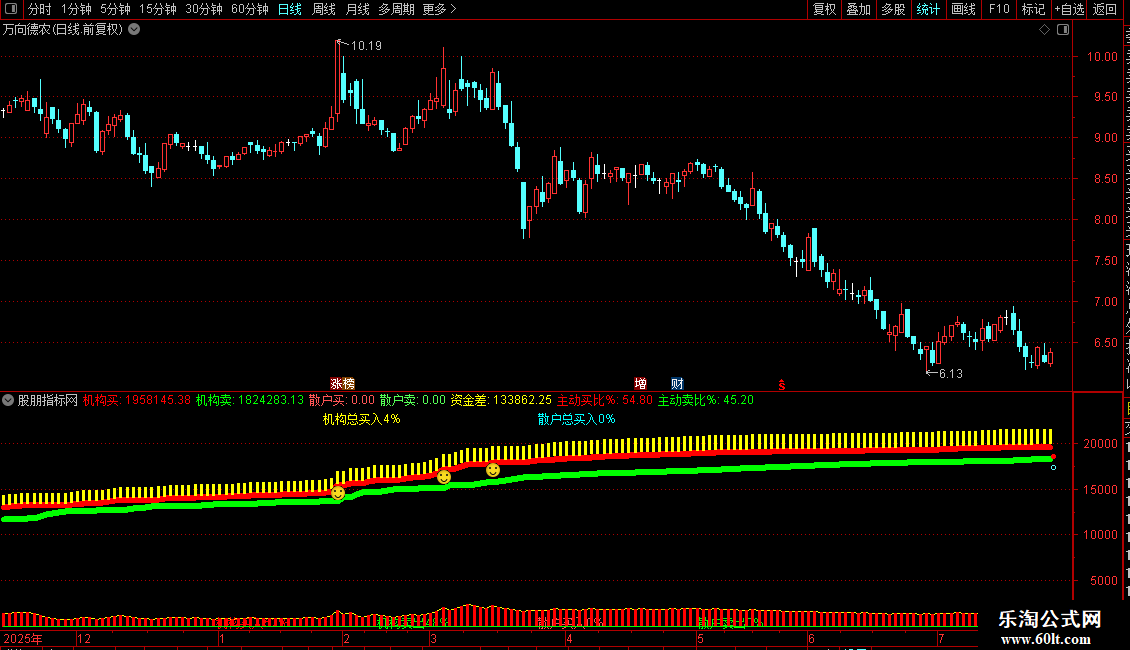Select the 1分钟 period tab

tap(76, 9)
